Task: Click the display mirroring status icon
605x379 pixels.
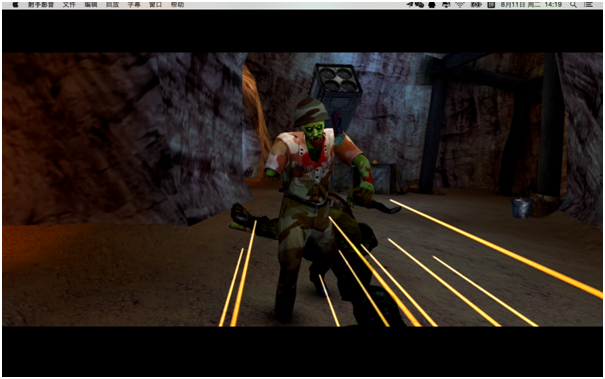Action: click(x=446, y=5)
